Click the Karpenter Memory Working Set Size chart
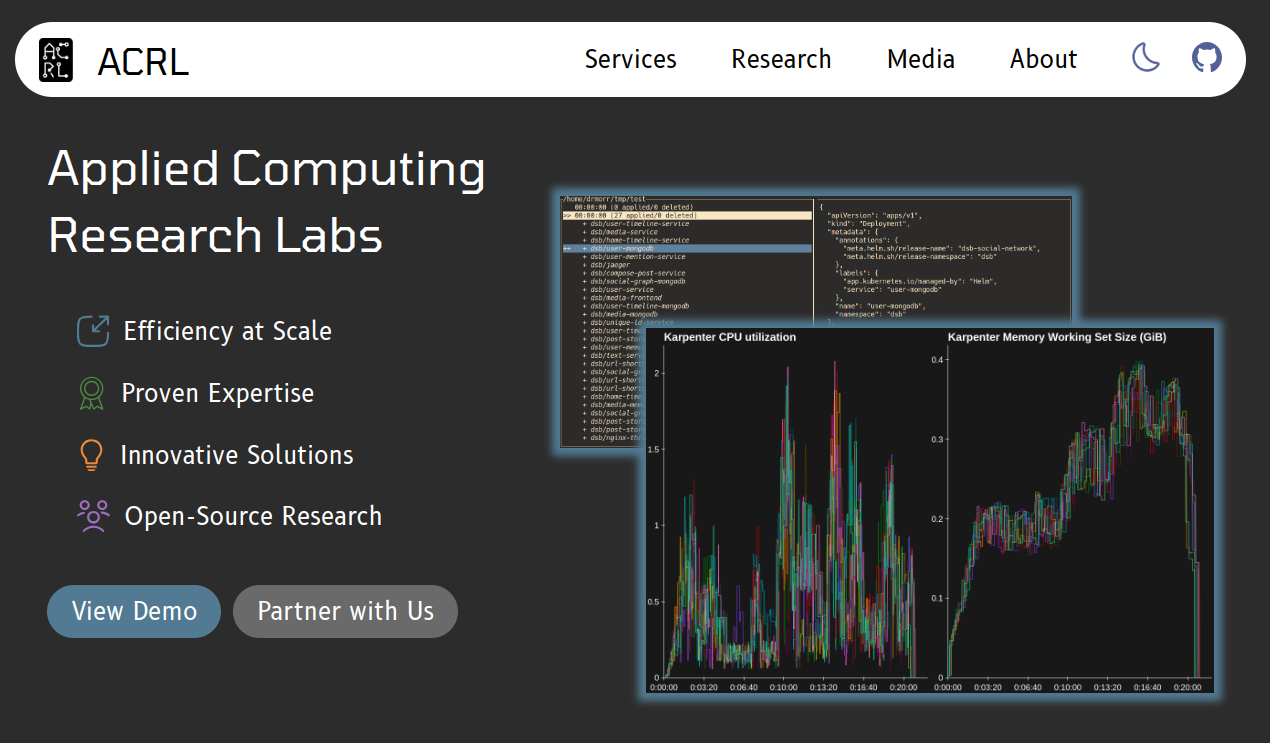1270x743 pixels. [x=1073, y=512]
